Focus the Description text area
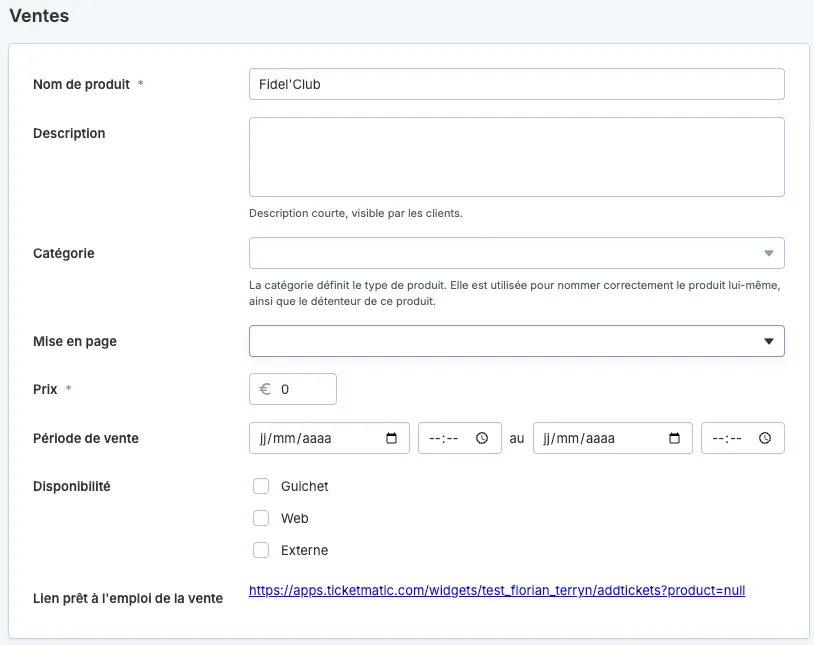The height and width of the screenshot is (645, 814). [517, 157]
